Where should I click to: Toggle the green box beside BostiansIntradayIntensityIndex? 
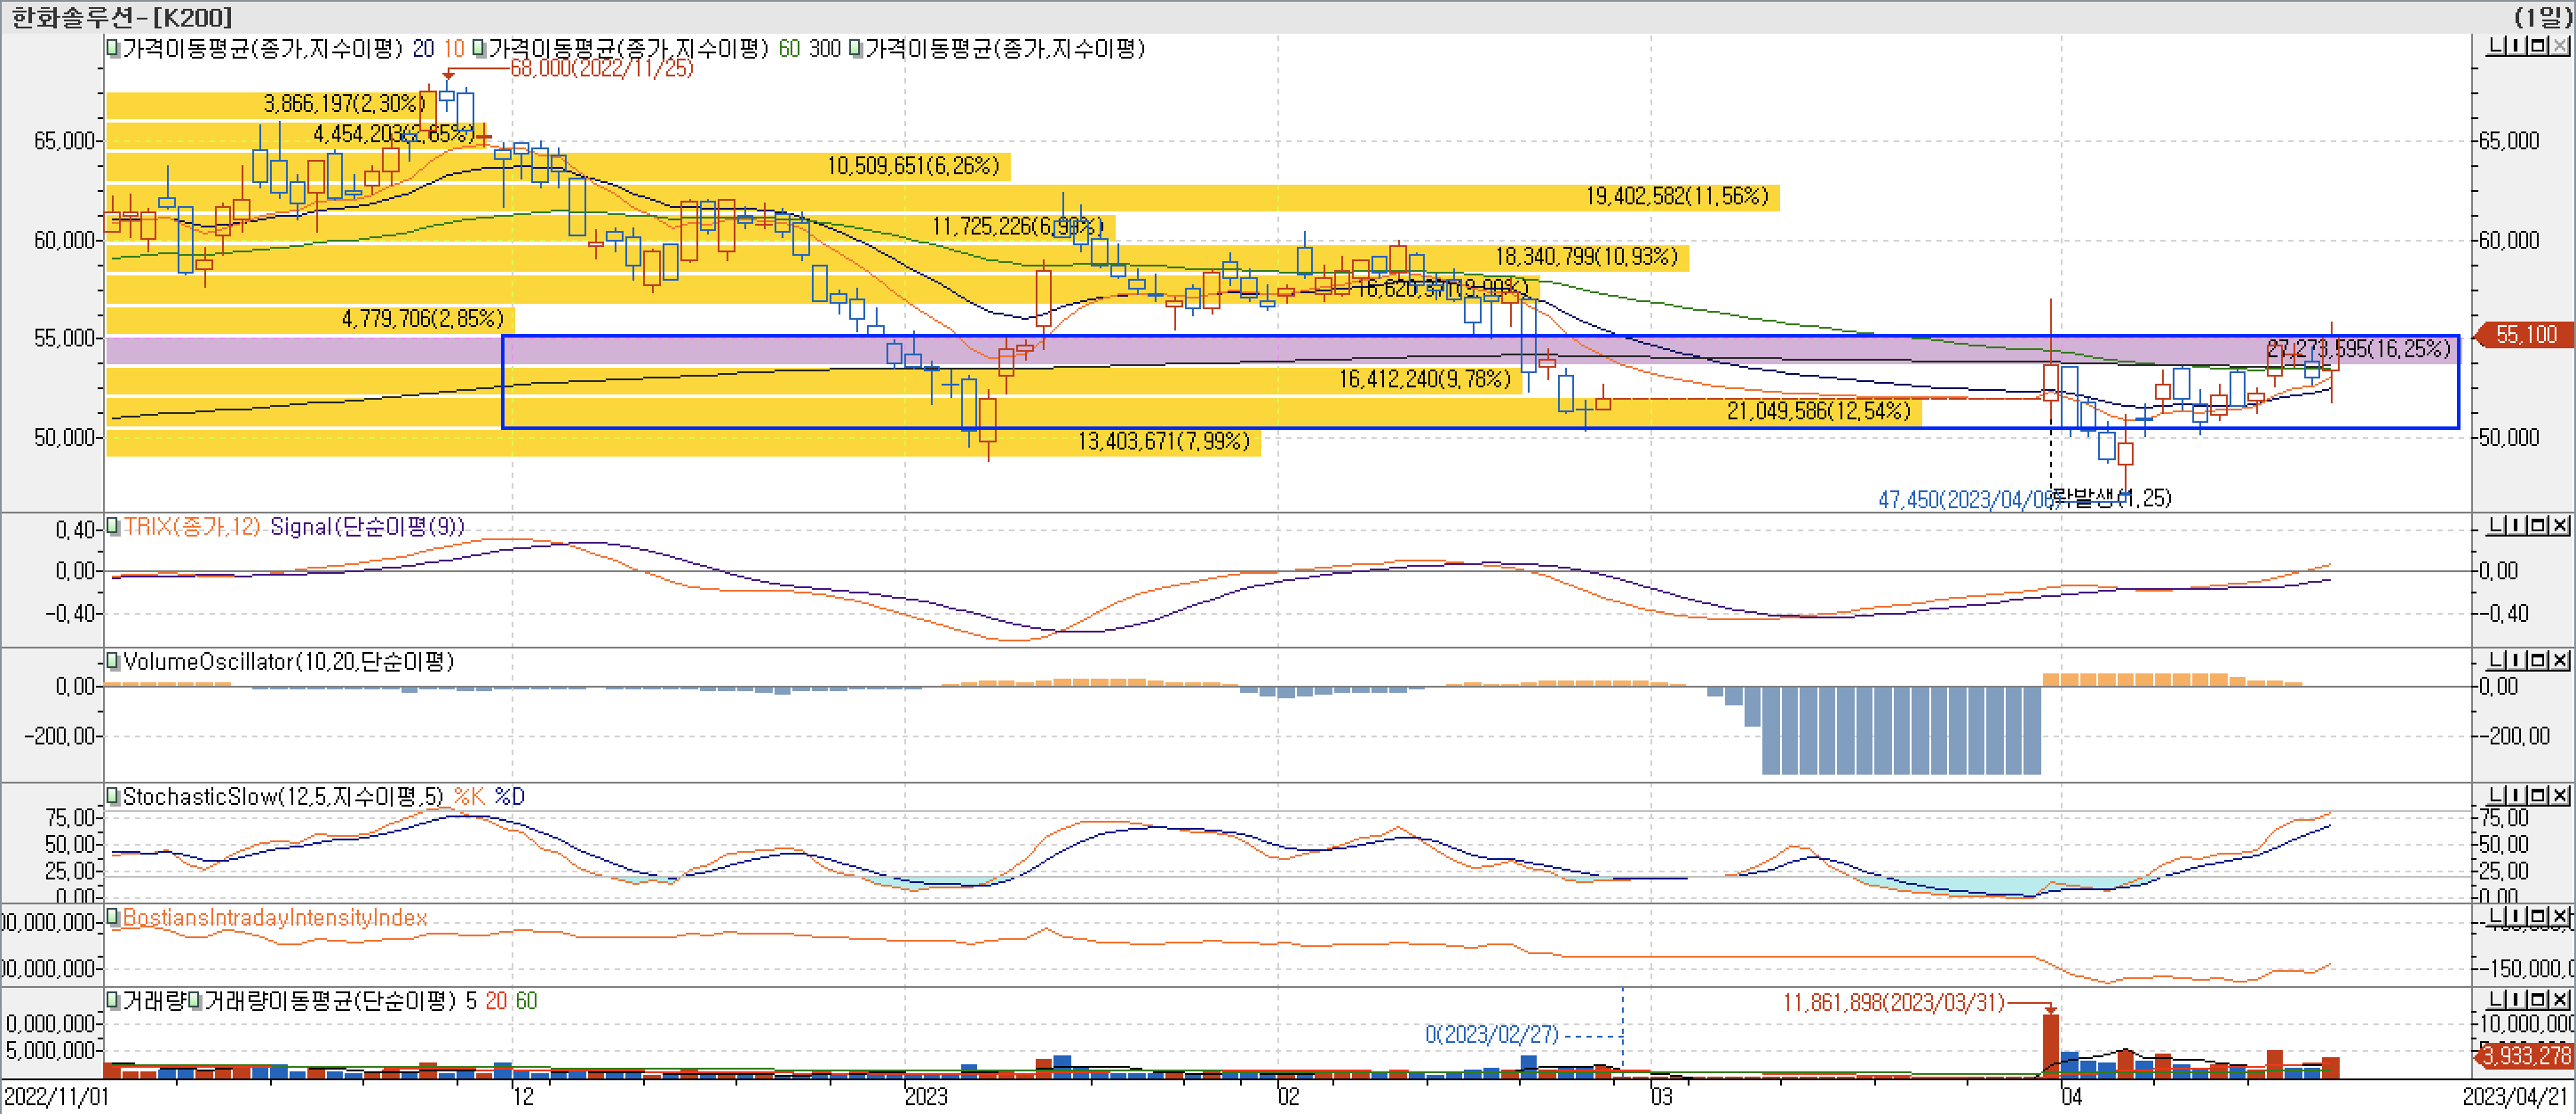click(x=113, y=917)
